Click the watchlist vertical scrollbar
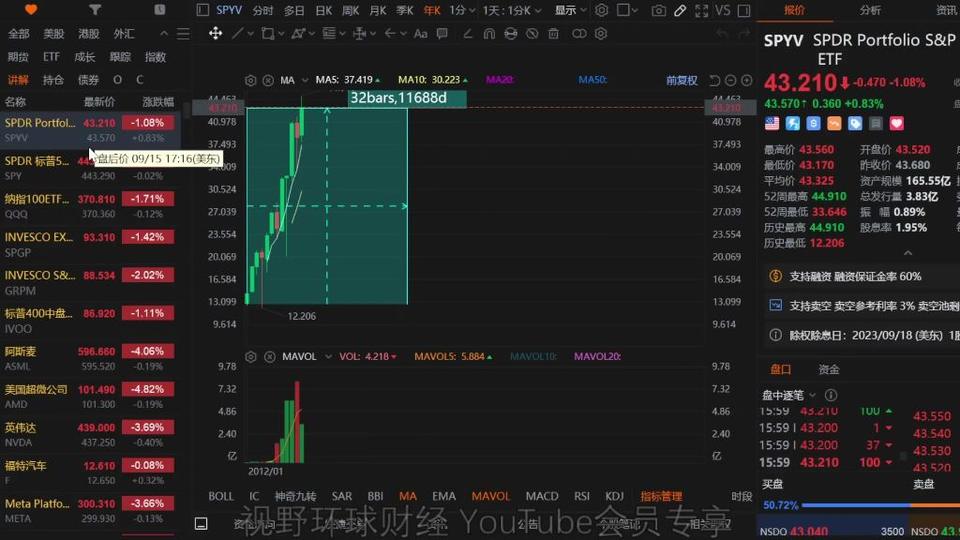 click(x=186, y=110)
